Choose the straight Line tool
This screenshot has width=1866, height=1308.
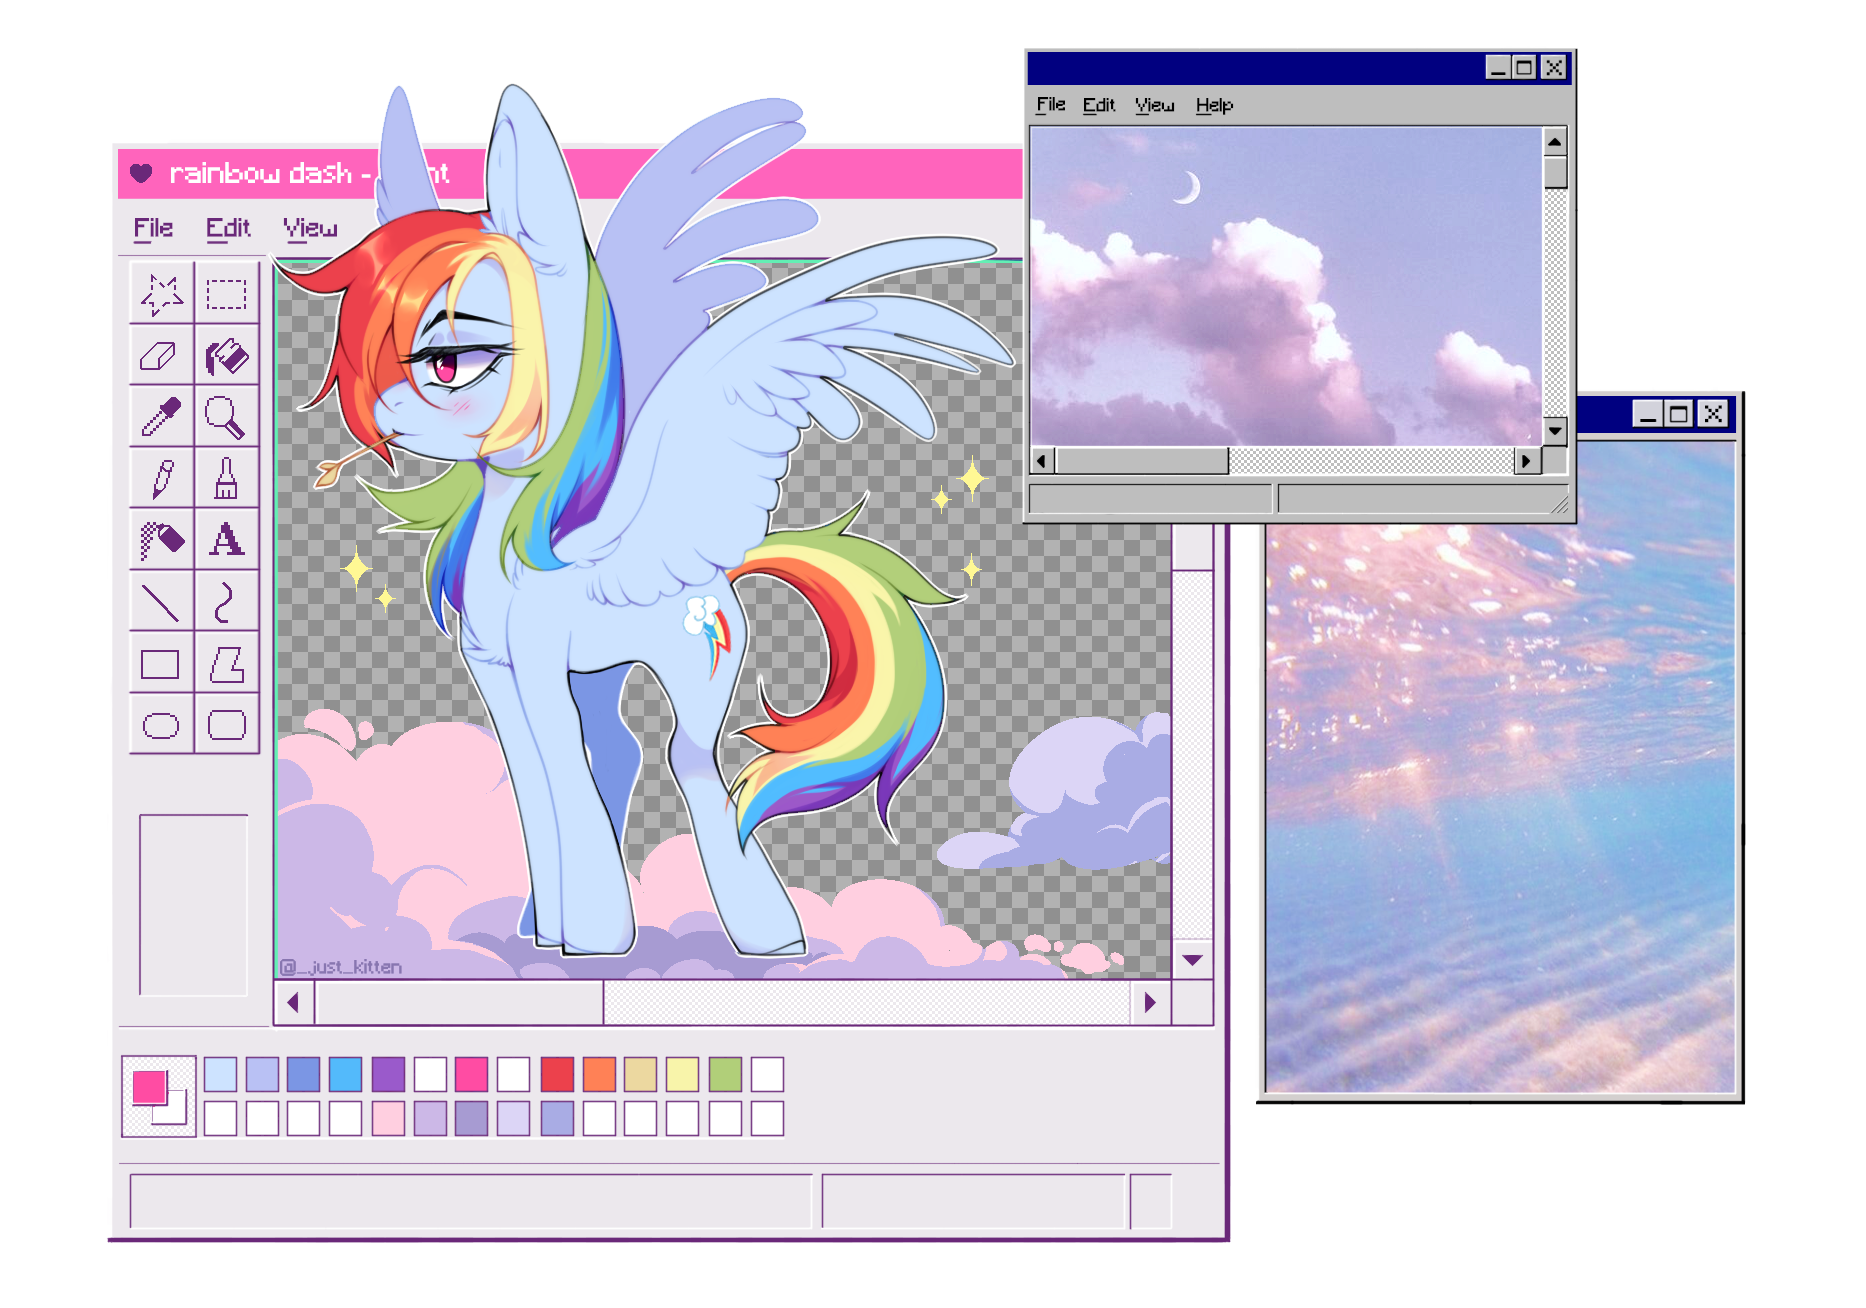pos(161,602)
